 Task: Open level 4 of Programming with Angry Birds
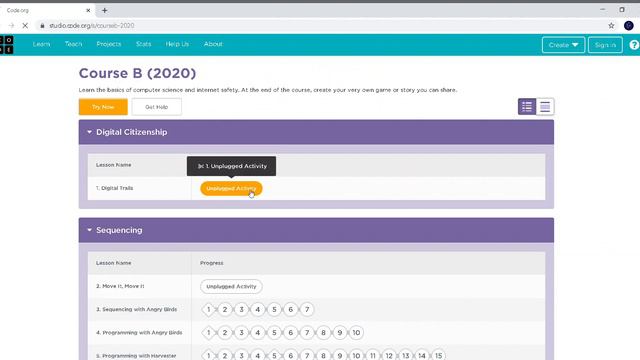[x=258, y=333]
